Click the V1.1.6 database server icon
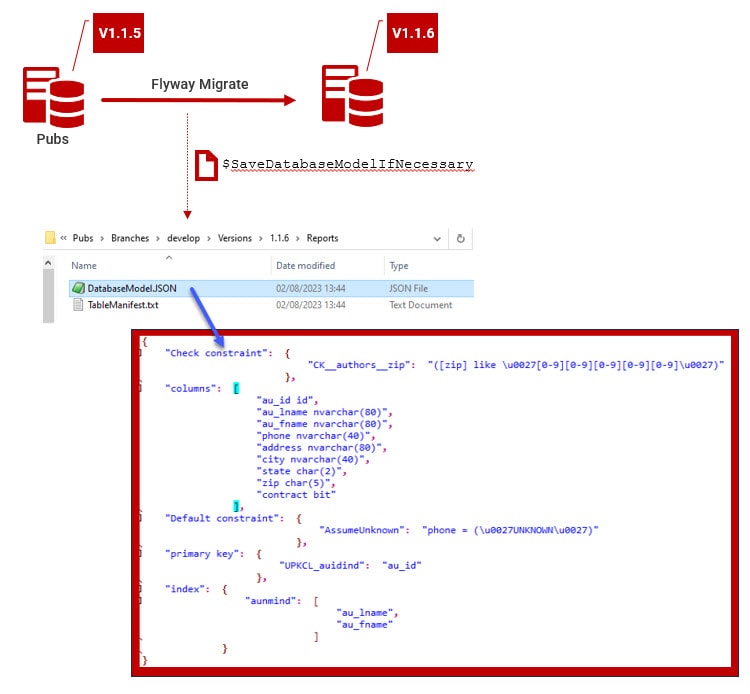 coord(353,96)
